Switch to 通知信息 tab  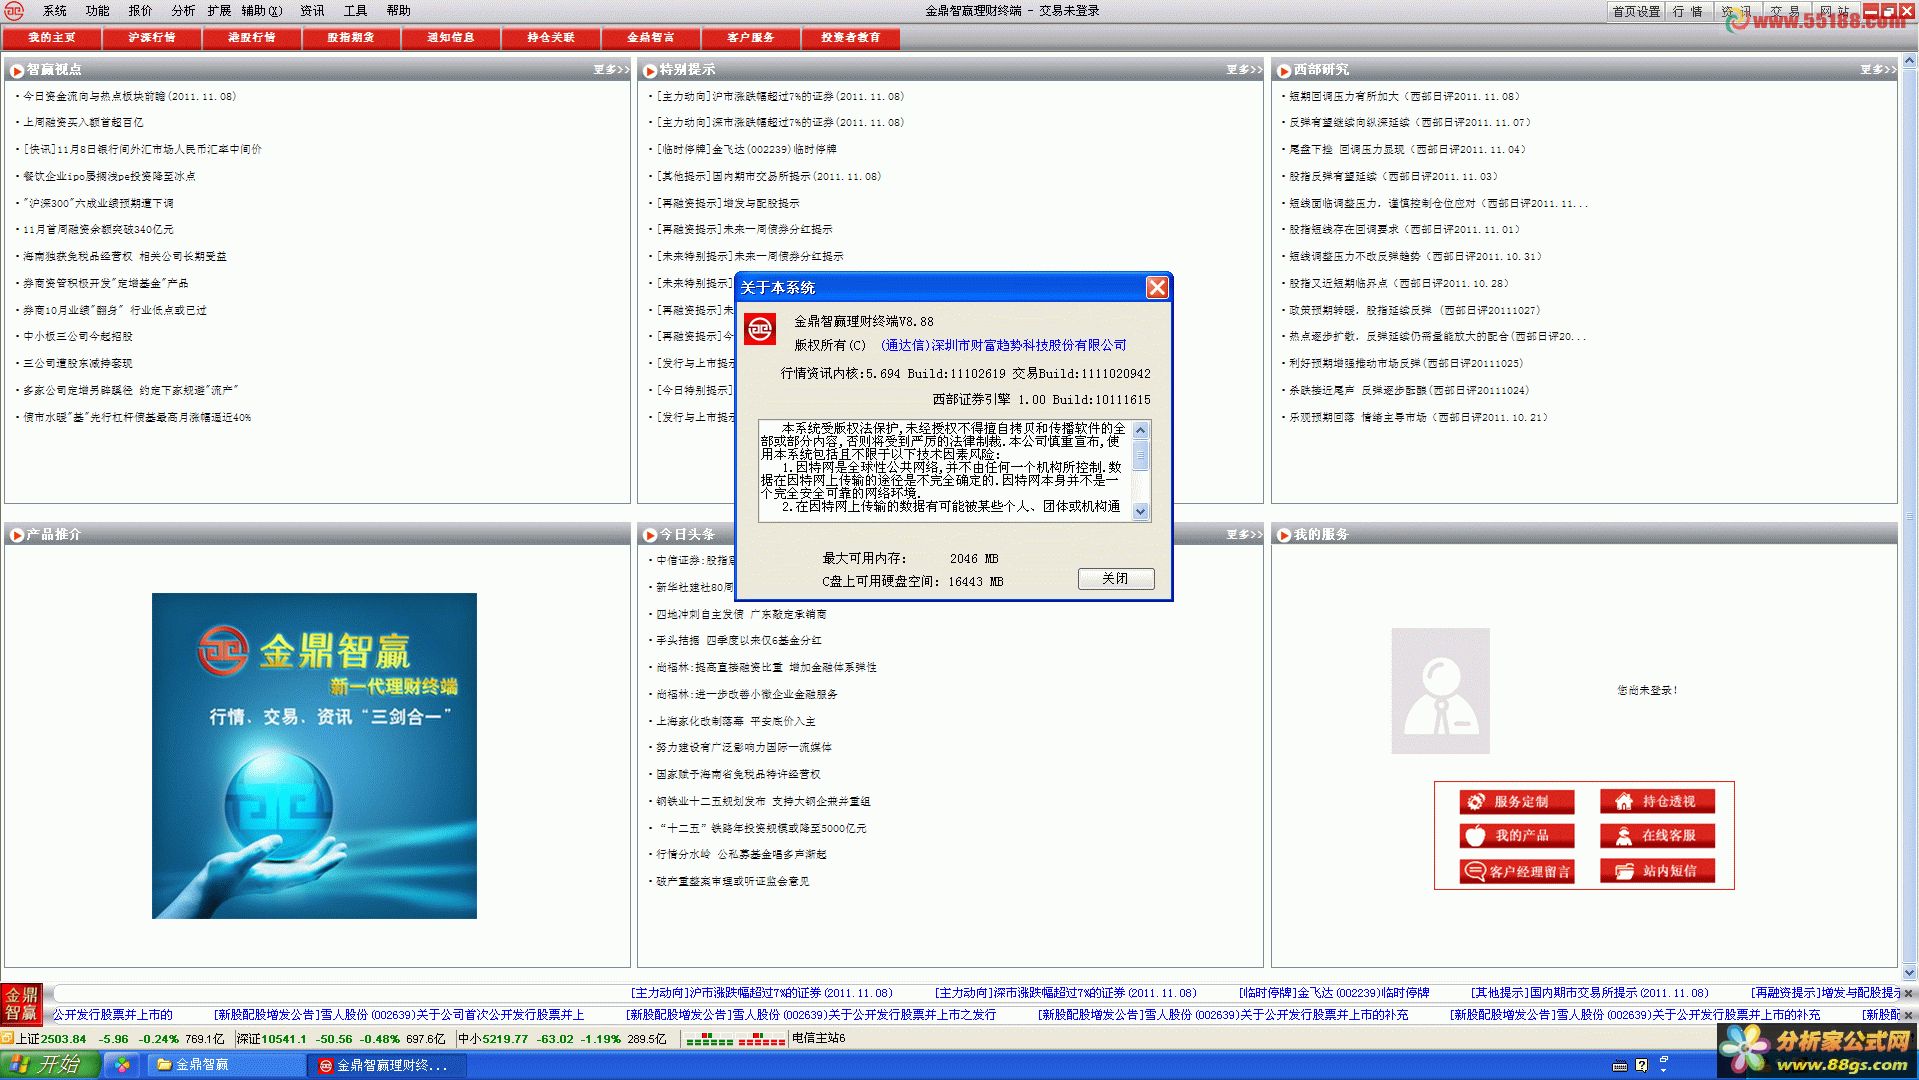pyautogui.click(x=451, y=38)
